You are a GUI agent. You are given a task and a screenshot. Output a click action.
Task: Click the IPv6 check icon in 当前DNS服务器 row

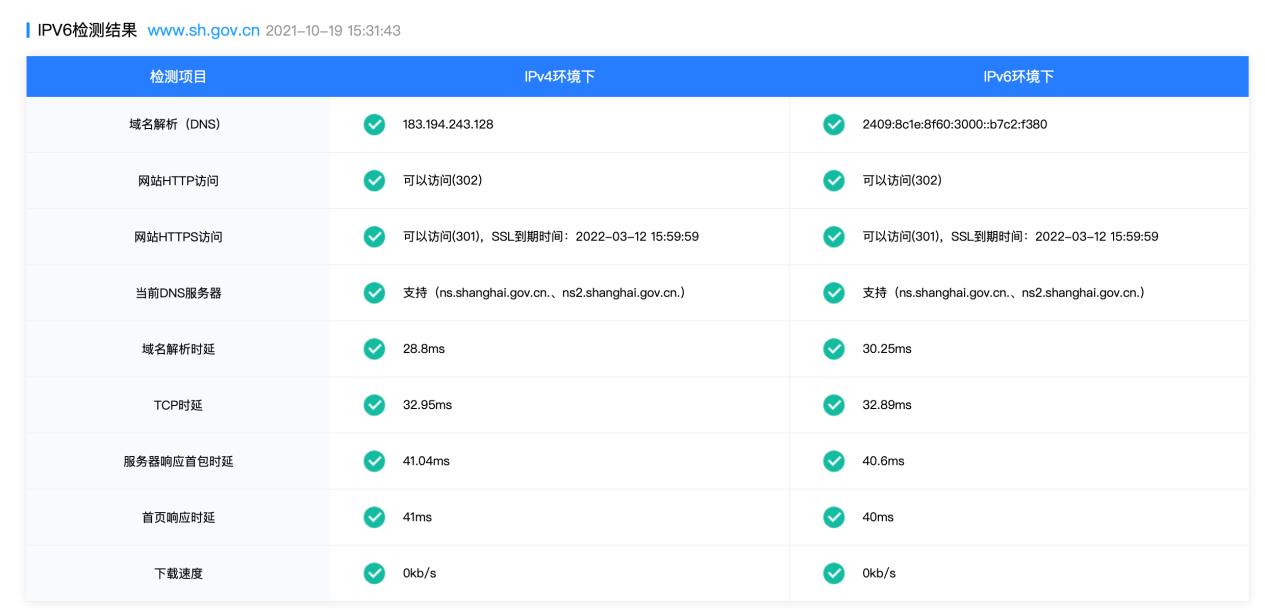pos(833,293)
